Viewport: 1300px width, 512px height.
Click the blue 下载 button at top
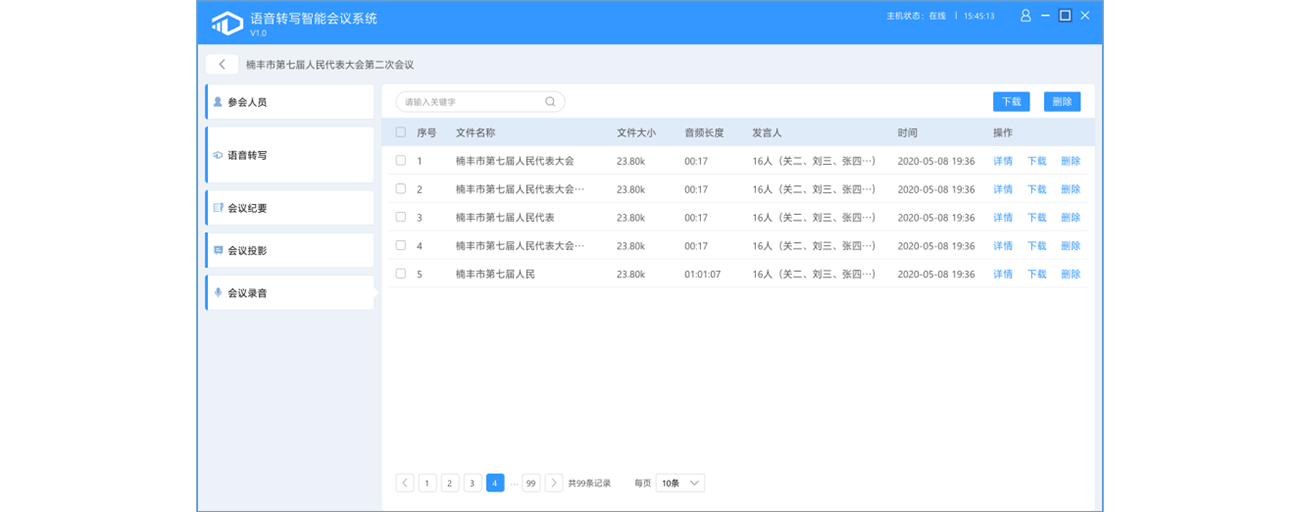pyautogui.click(x=1011, y=102)
